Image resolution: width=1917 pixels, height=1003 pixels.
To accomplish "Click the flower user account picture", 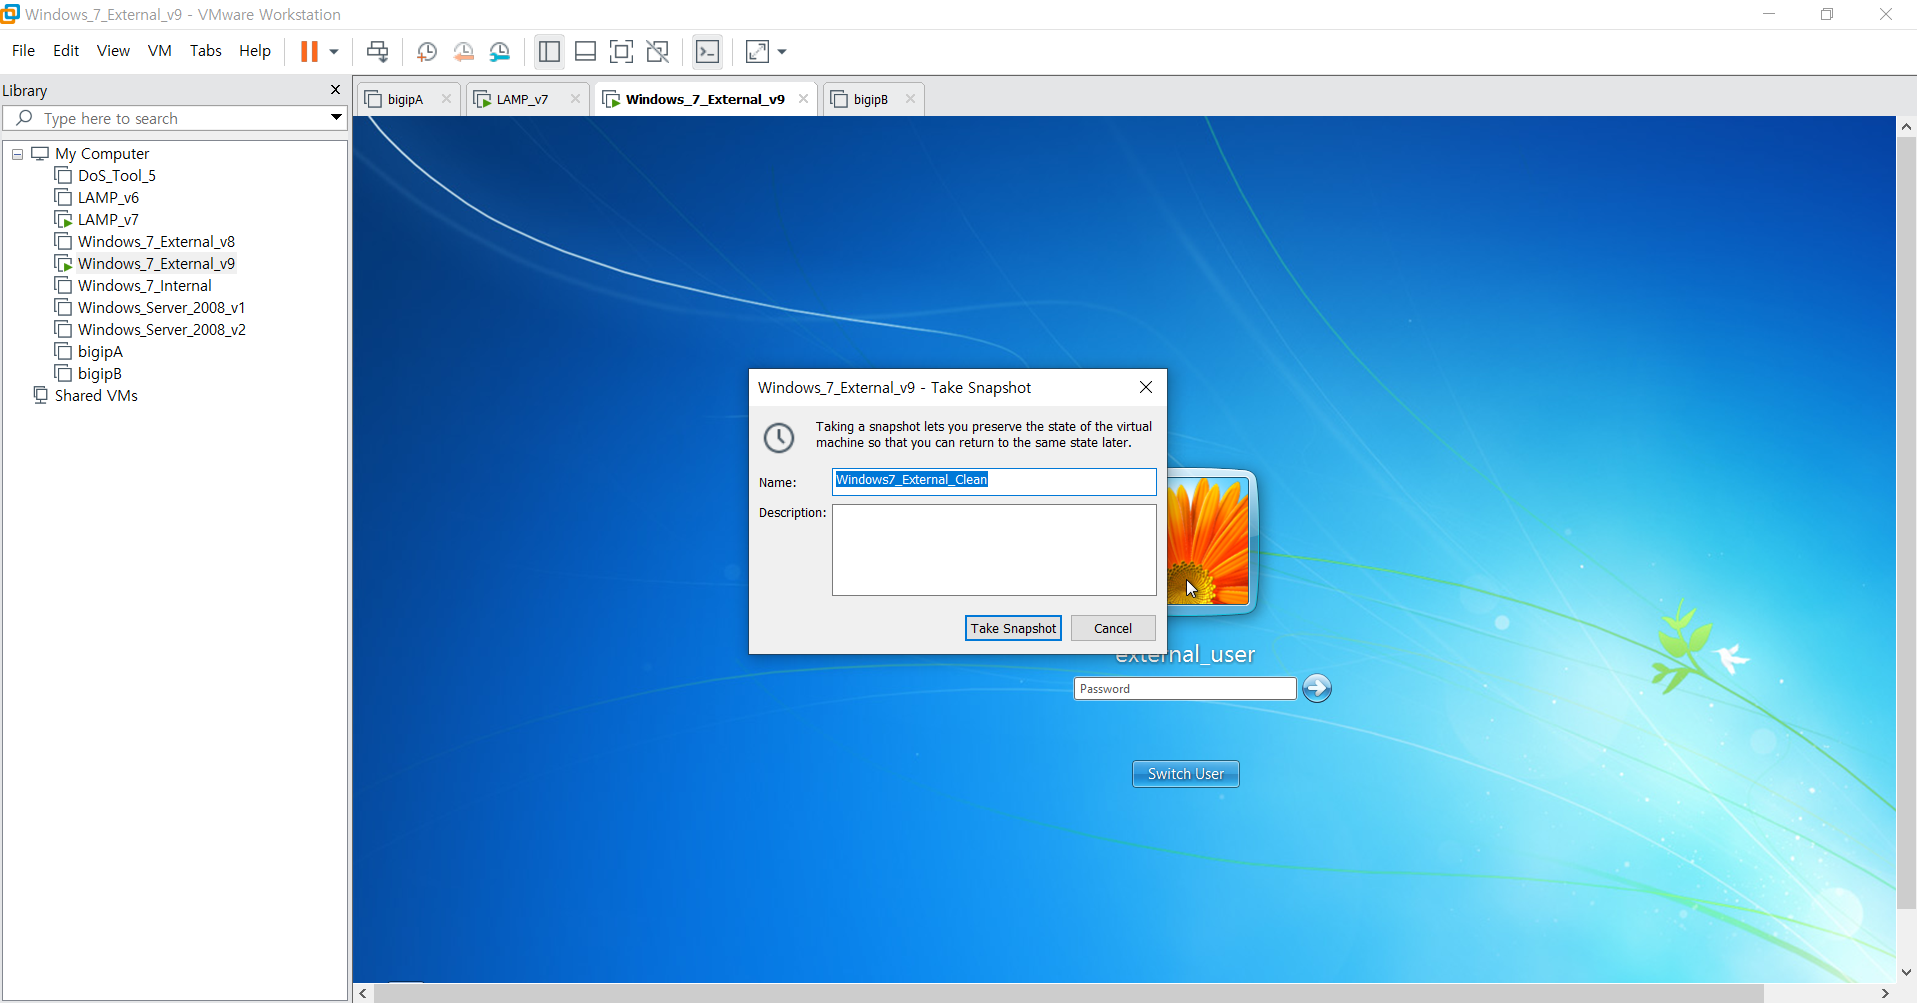I will (x=1209, y=541).
